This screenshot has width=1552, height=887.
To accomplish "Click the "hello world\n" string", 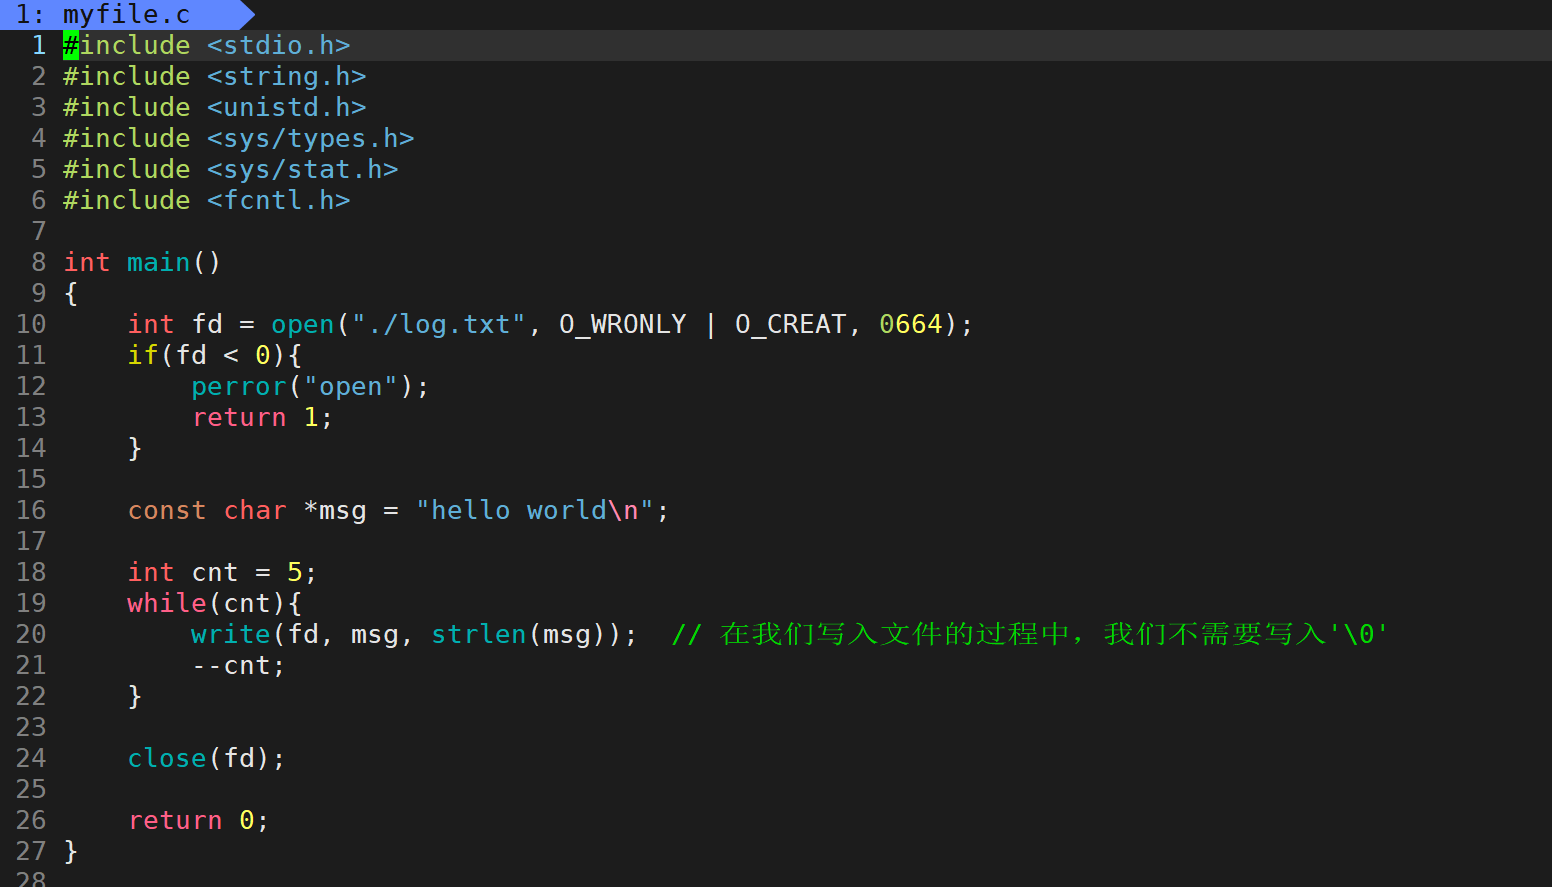I will (x=535, y=510).
